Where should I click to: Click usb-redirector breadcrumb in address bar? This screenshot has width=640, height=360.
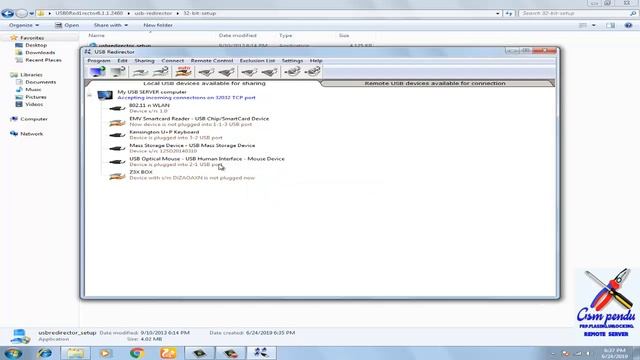[153, 13]
